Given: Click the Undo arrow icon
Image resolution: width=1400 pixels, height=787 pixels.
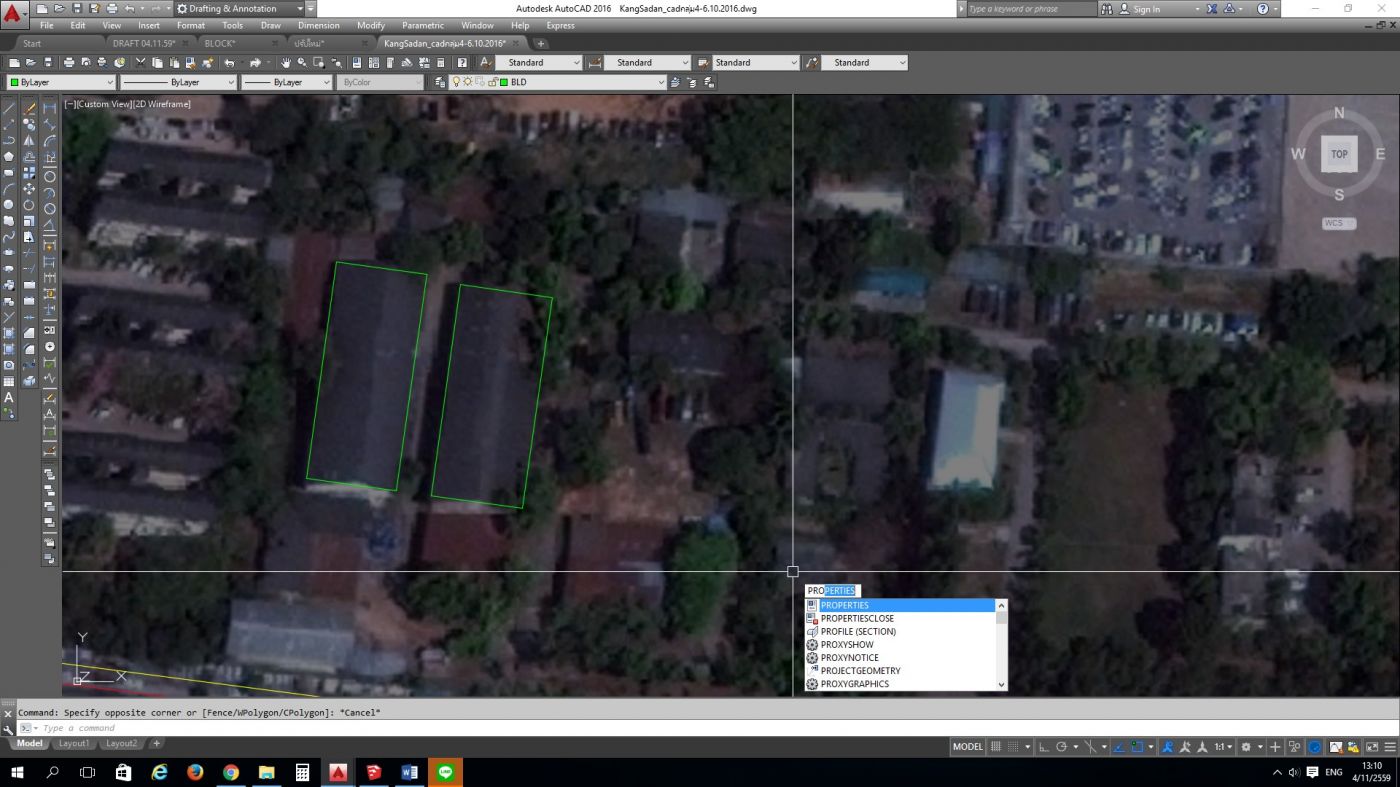Looking at the screenshot, I should [230, 63].
